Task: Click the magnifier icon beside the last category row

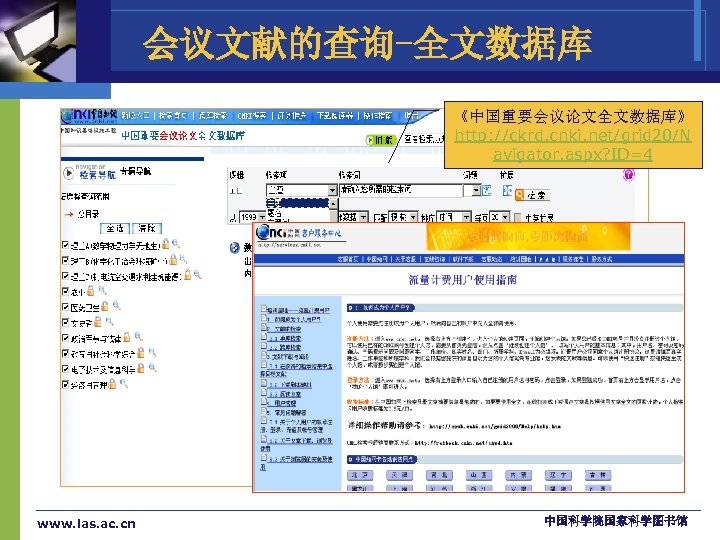Action: [x=124, y=383]
